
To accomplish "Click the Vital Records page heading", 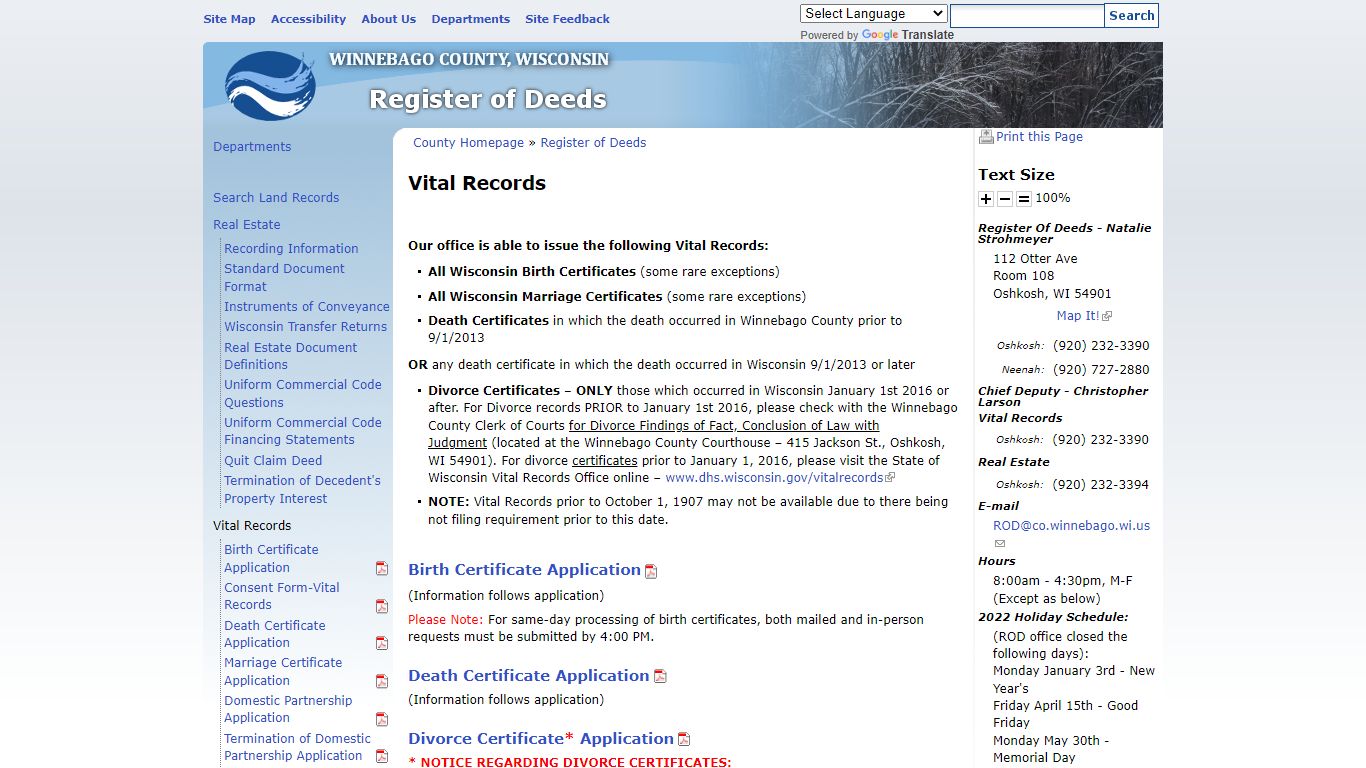I will coord(477,183).
